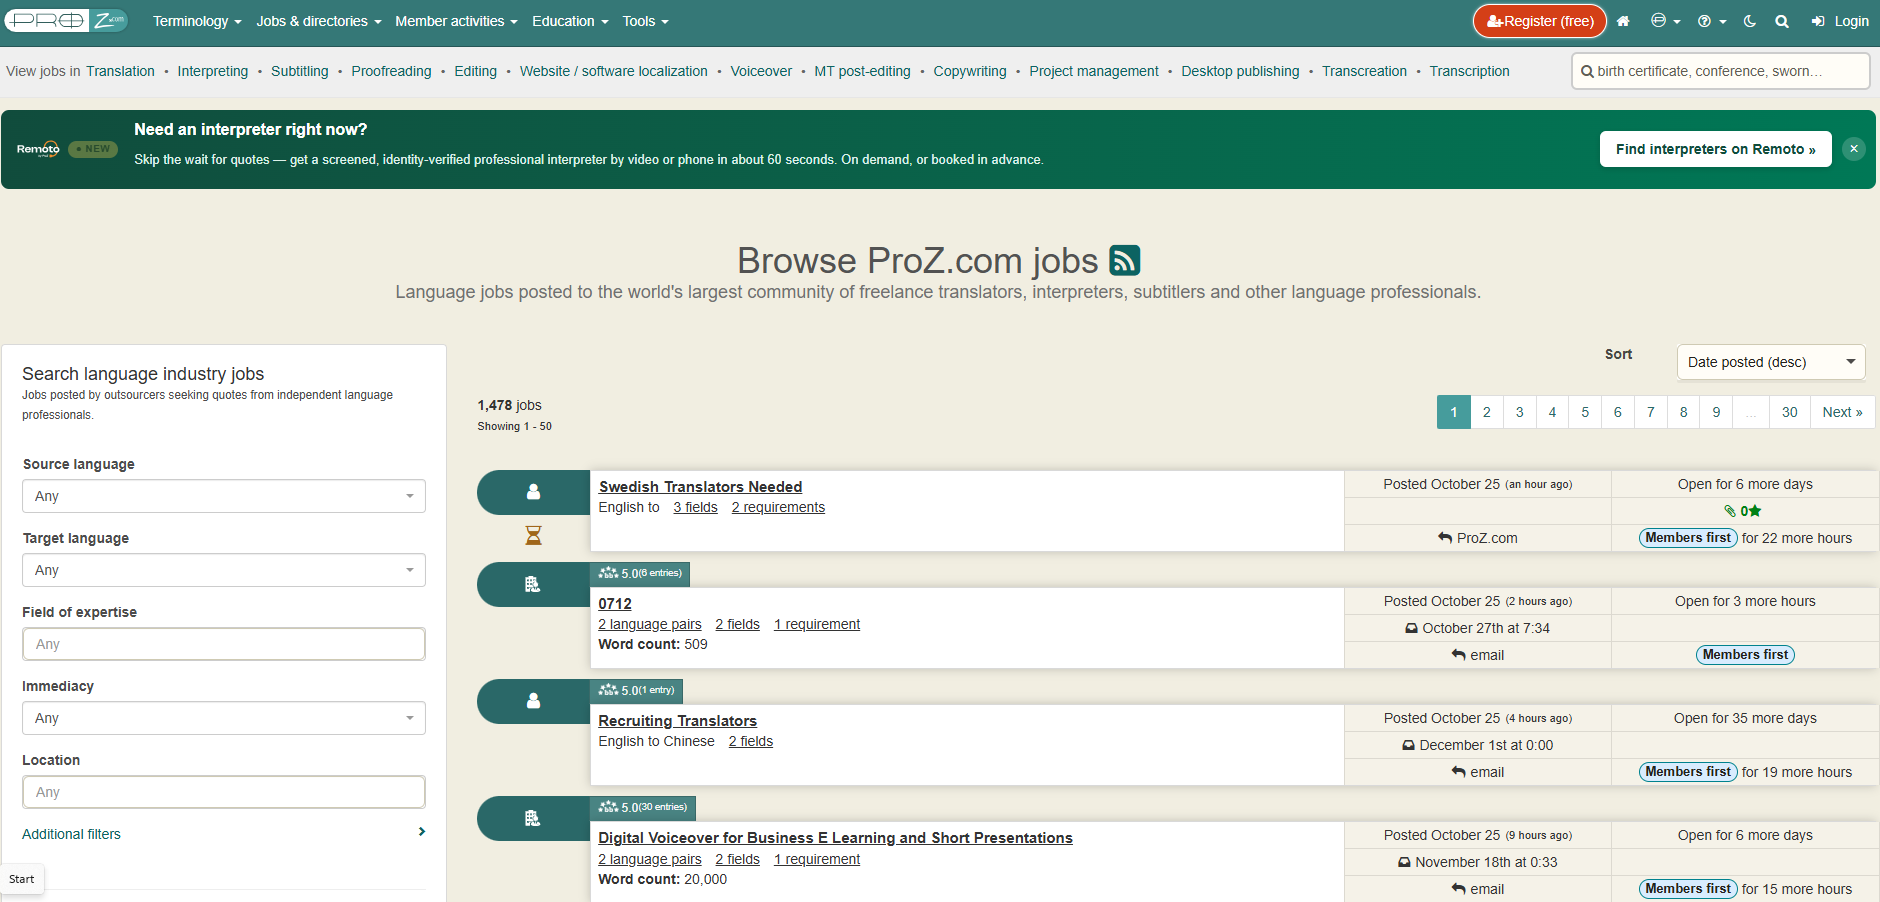Open the Sort by Date posted dropdown
Image resolution: width=1880 pixels, height=902 pixels.
click(x=1771, y=362)
